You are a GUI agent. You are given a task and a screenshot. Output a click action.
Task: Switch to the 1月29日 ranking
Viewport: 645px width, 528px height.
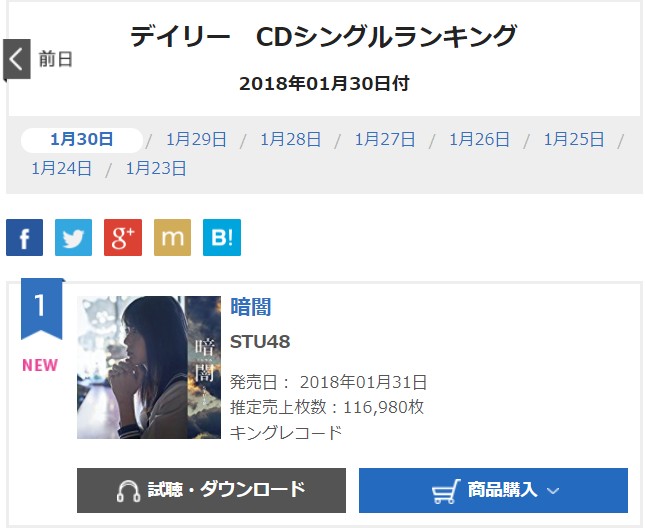tap(196, 140)
